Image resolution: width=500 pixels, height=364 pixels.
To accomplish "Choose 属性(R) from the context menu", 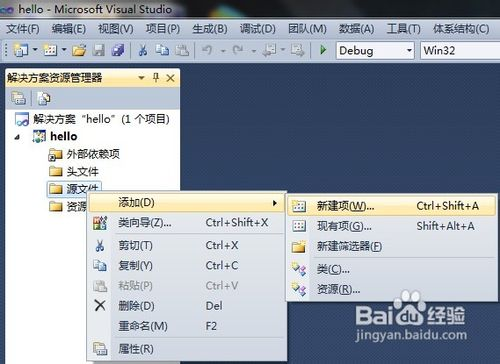I will point(187,349).
